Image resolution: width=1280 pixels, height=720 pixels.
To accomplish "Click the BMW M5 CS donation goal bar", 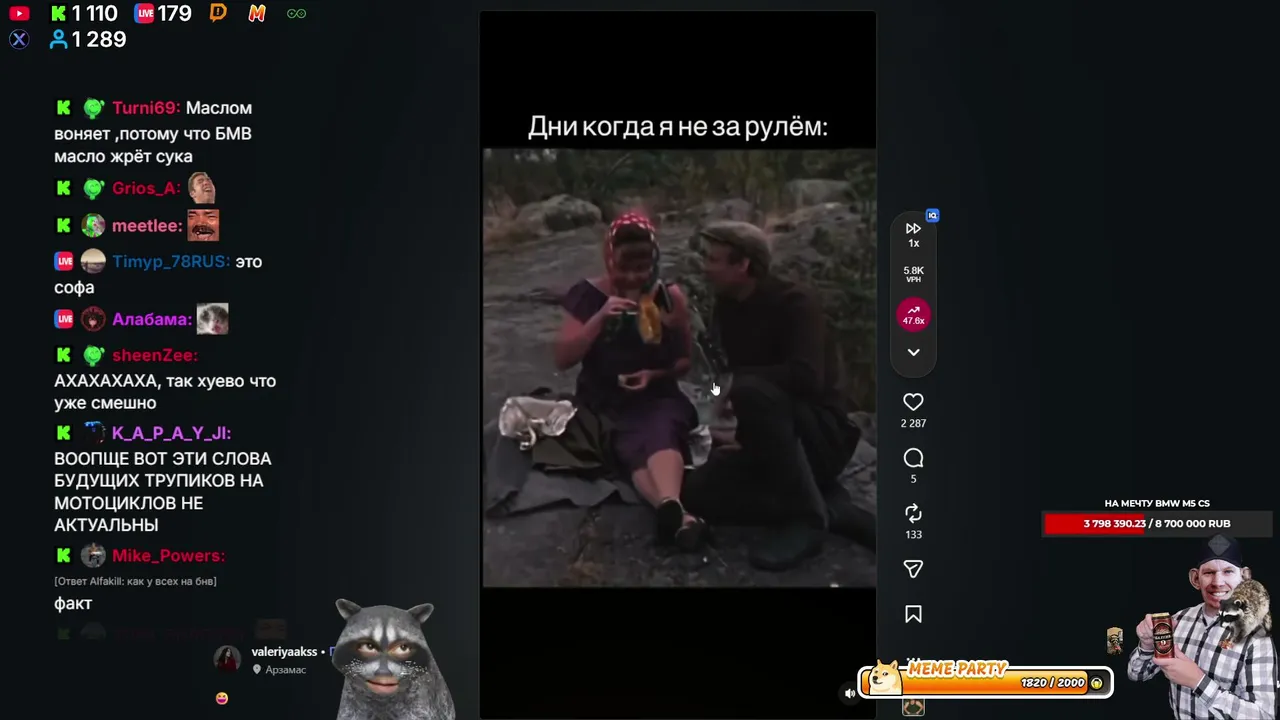I will tap(1157, 524).
